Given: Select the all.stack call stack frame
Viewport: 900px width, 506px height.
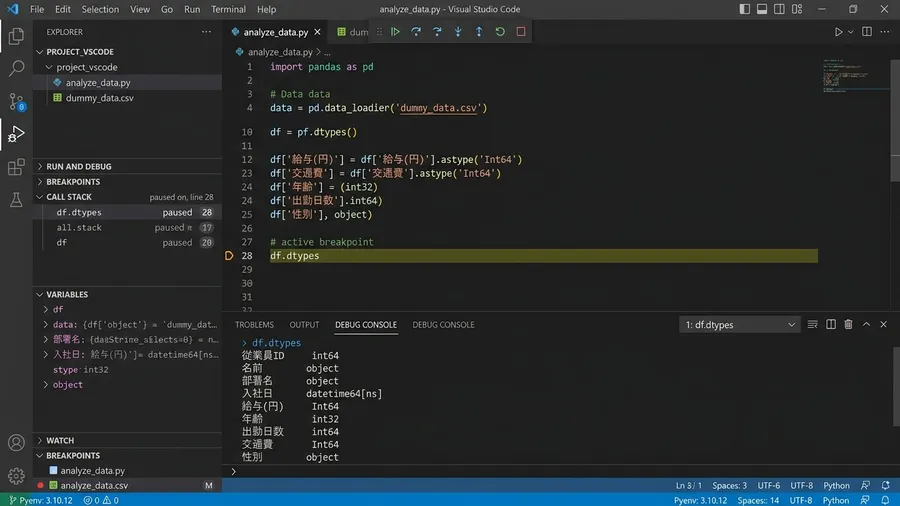Looking at the screenshot, I should point(127,227).
